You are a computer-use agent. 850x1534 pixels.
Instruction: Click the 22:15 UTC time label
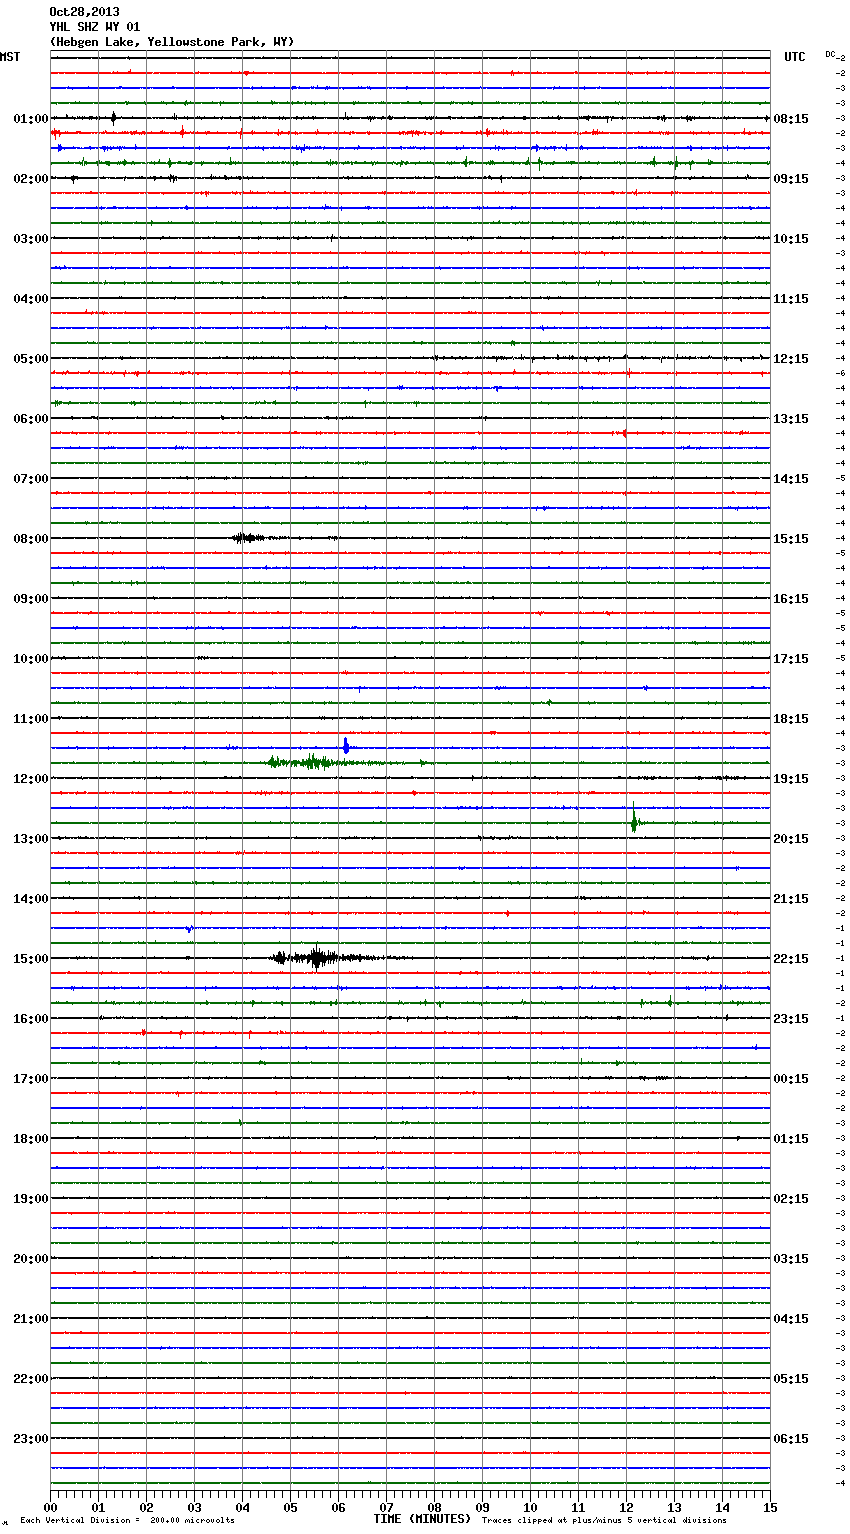point(791,958)
